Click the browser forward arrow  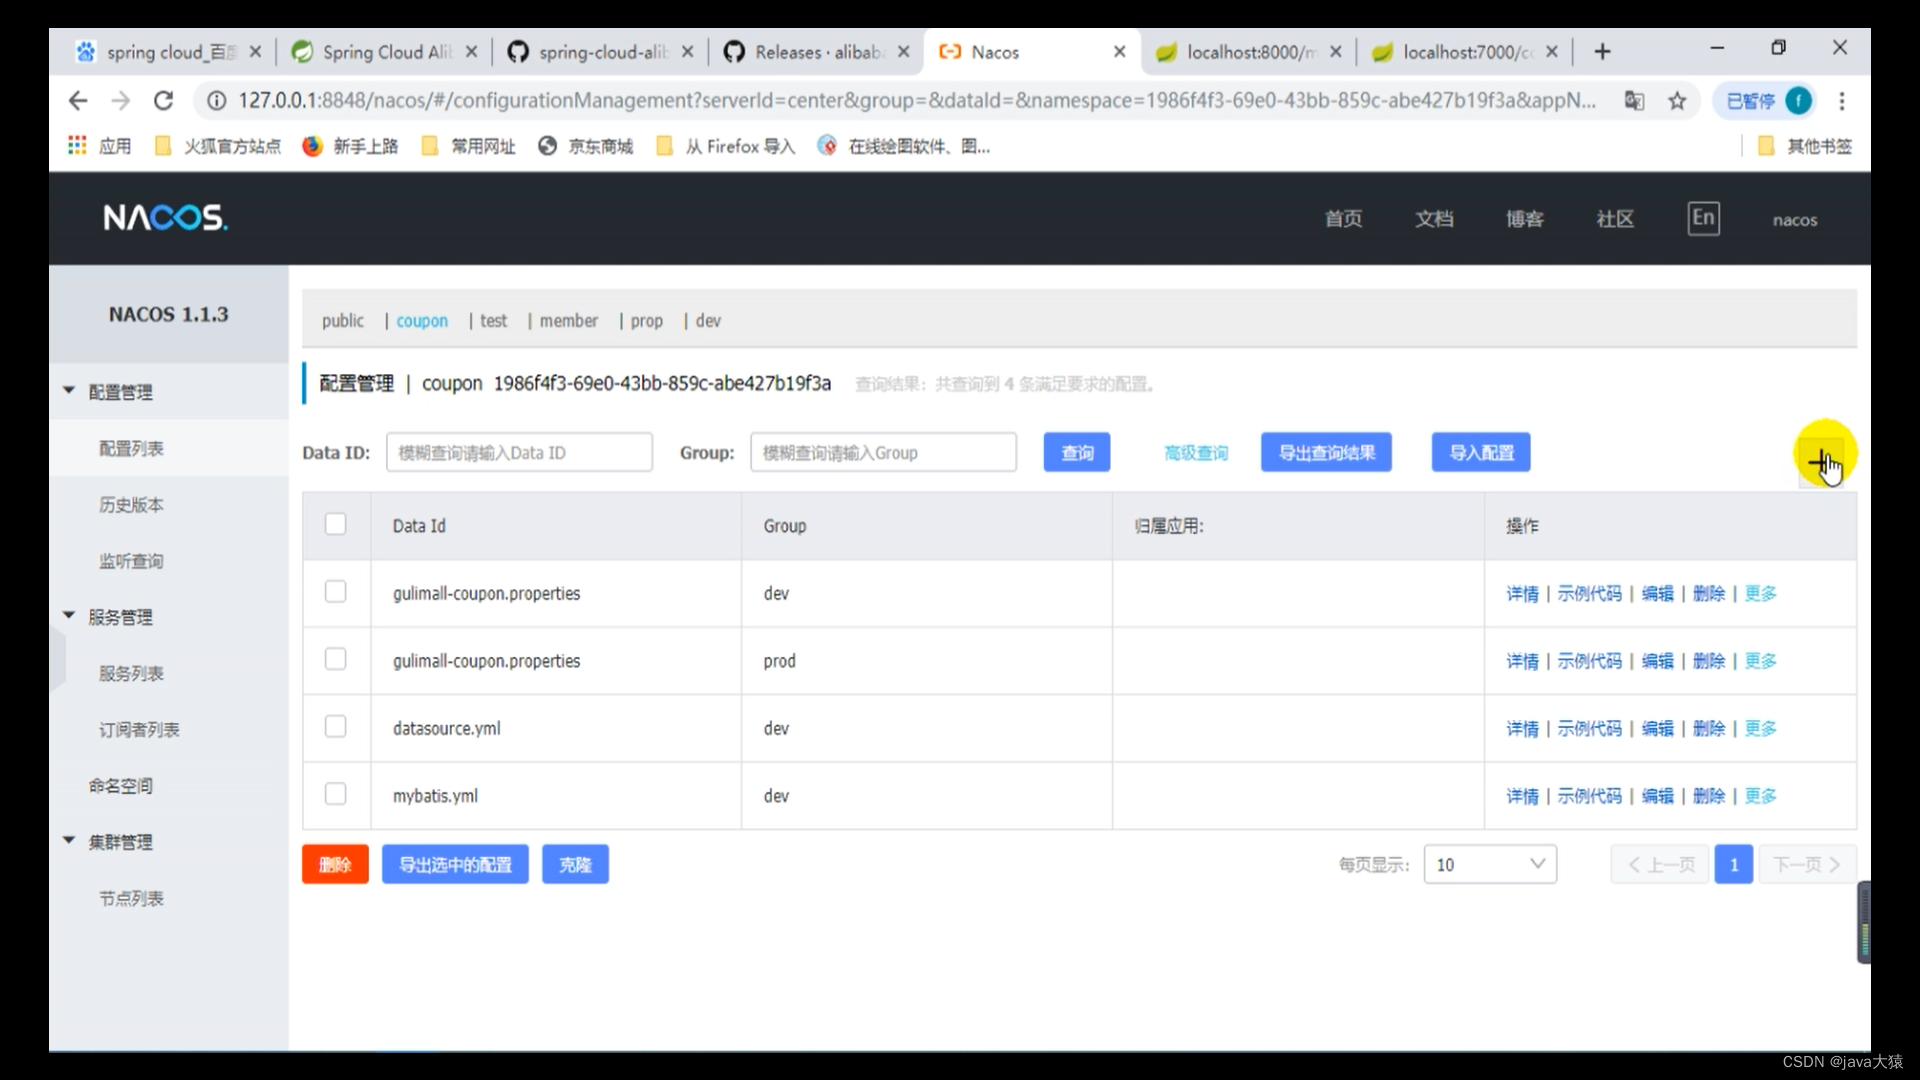120,100
